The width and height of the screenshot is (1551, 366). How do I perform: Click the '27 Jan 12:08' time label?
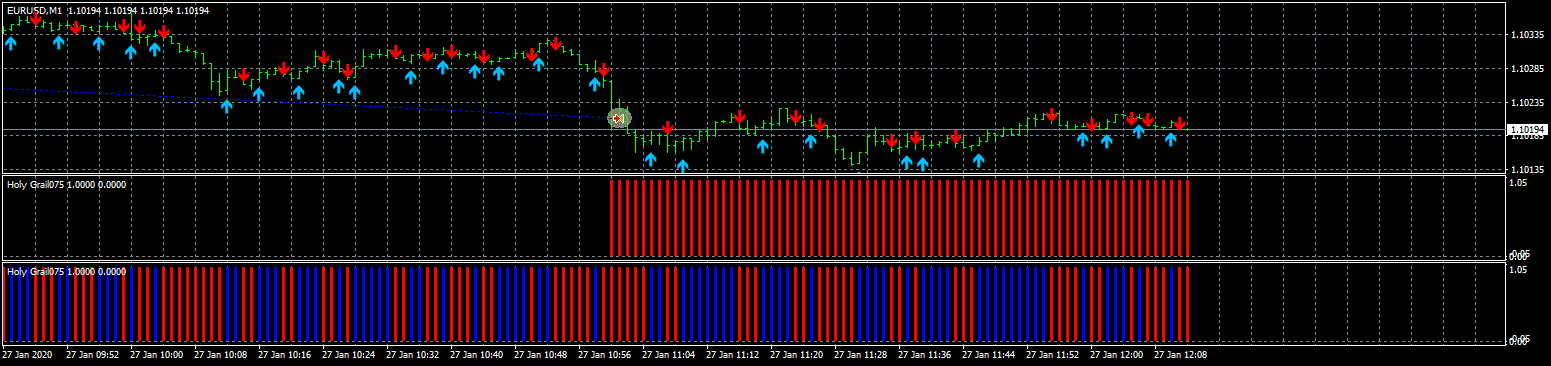[1180, 354]
